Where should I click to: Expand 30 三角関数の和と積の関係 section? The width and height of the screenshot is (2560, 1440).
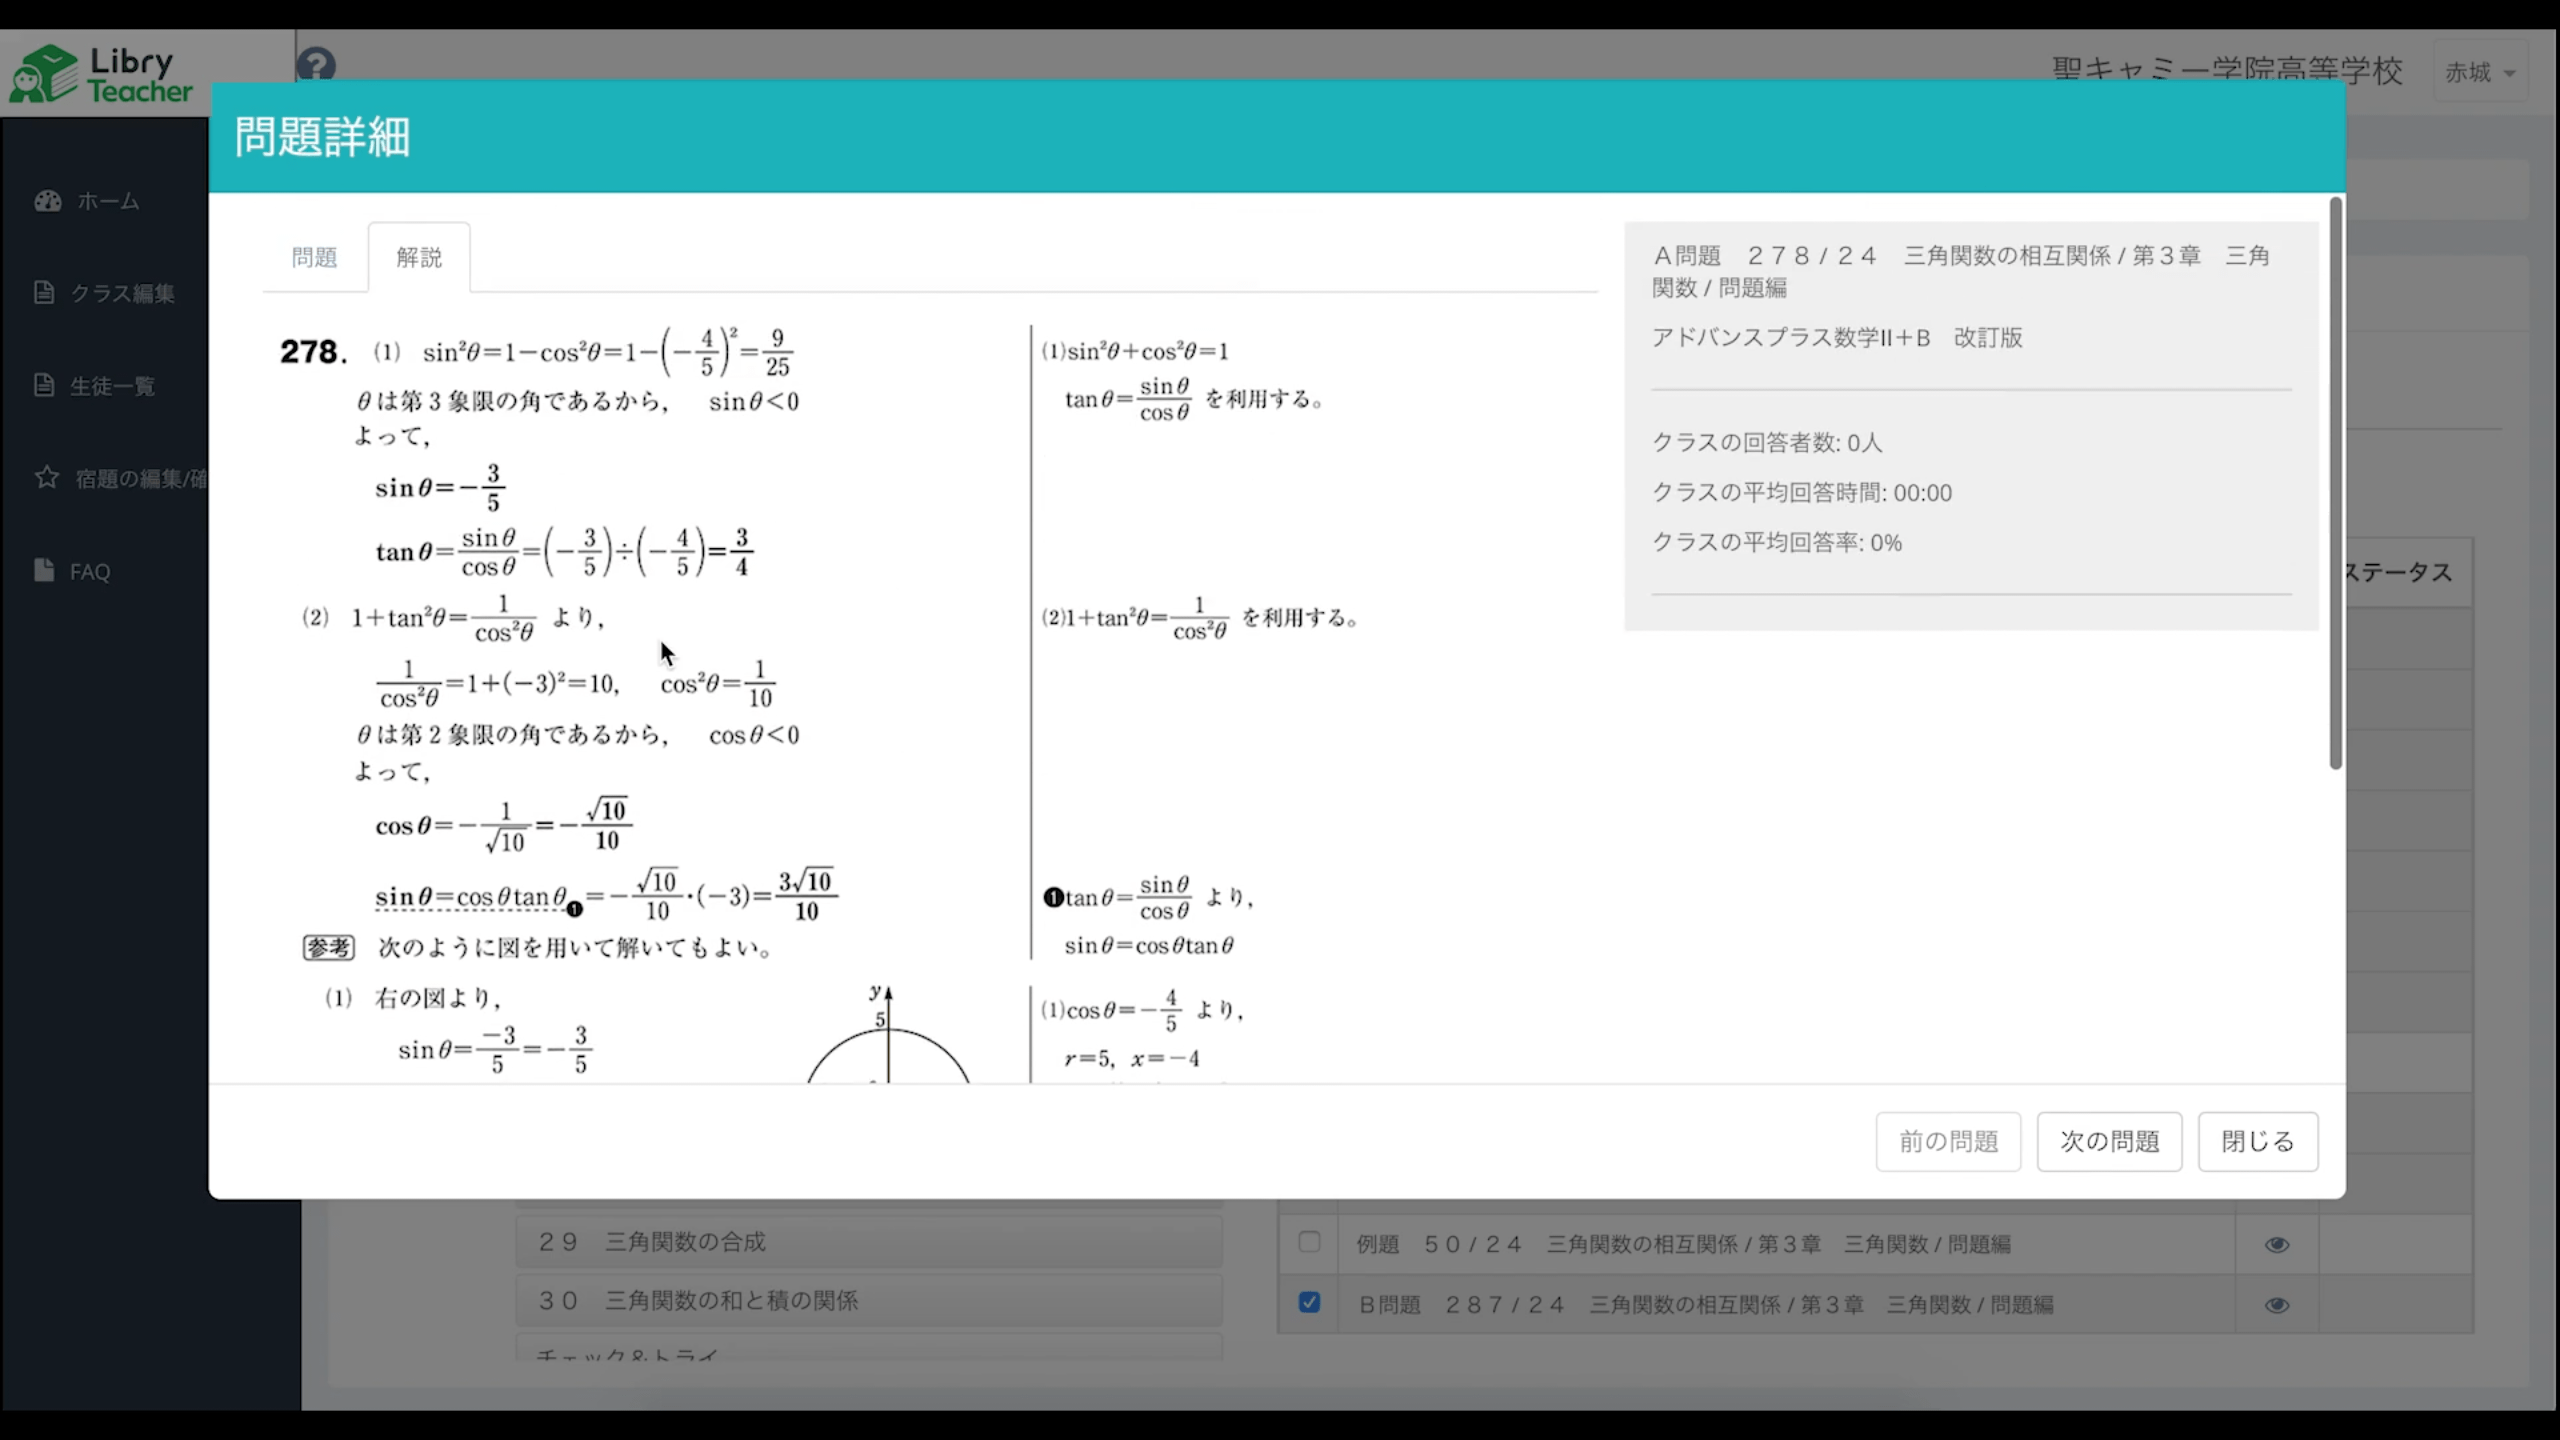[868, 1300]
